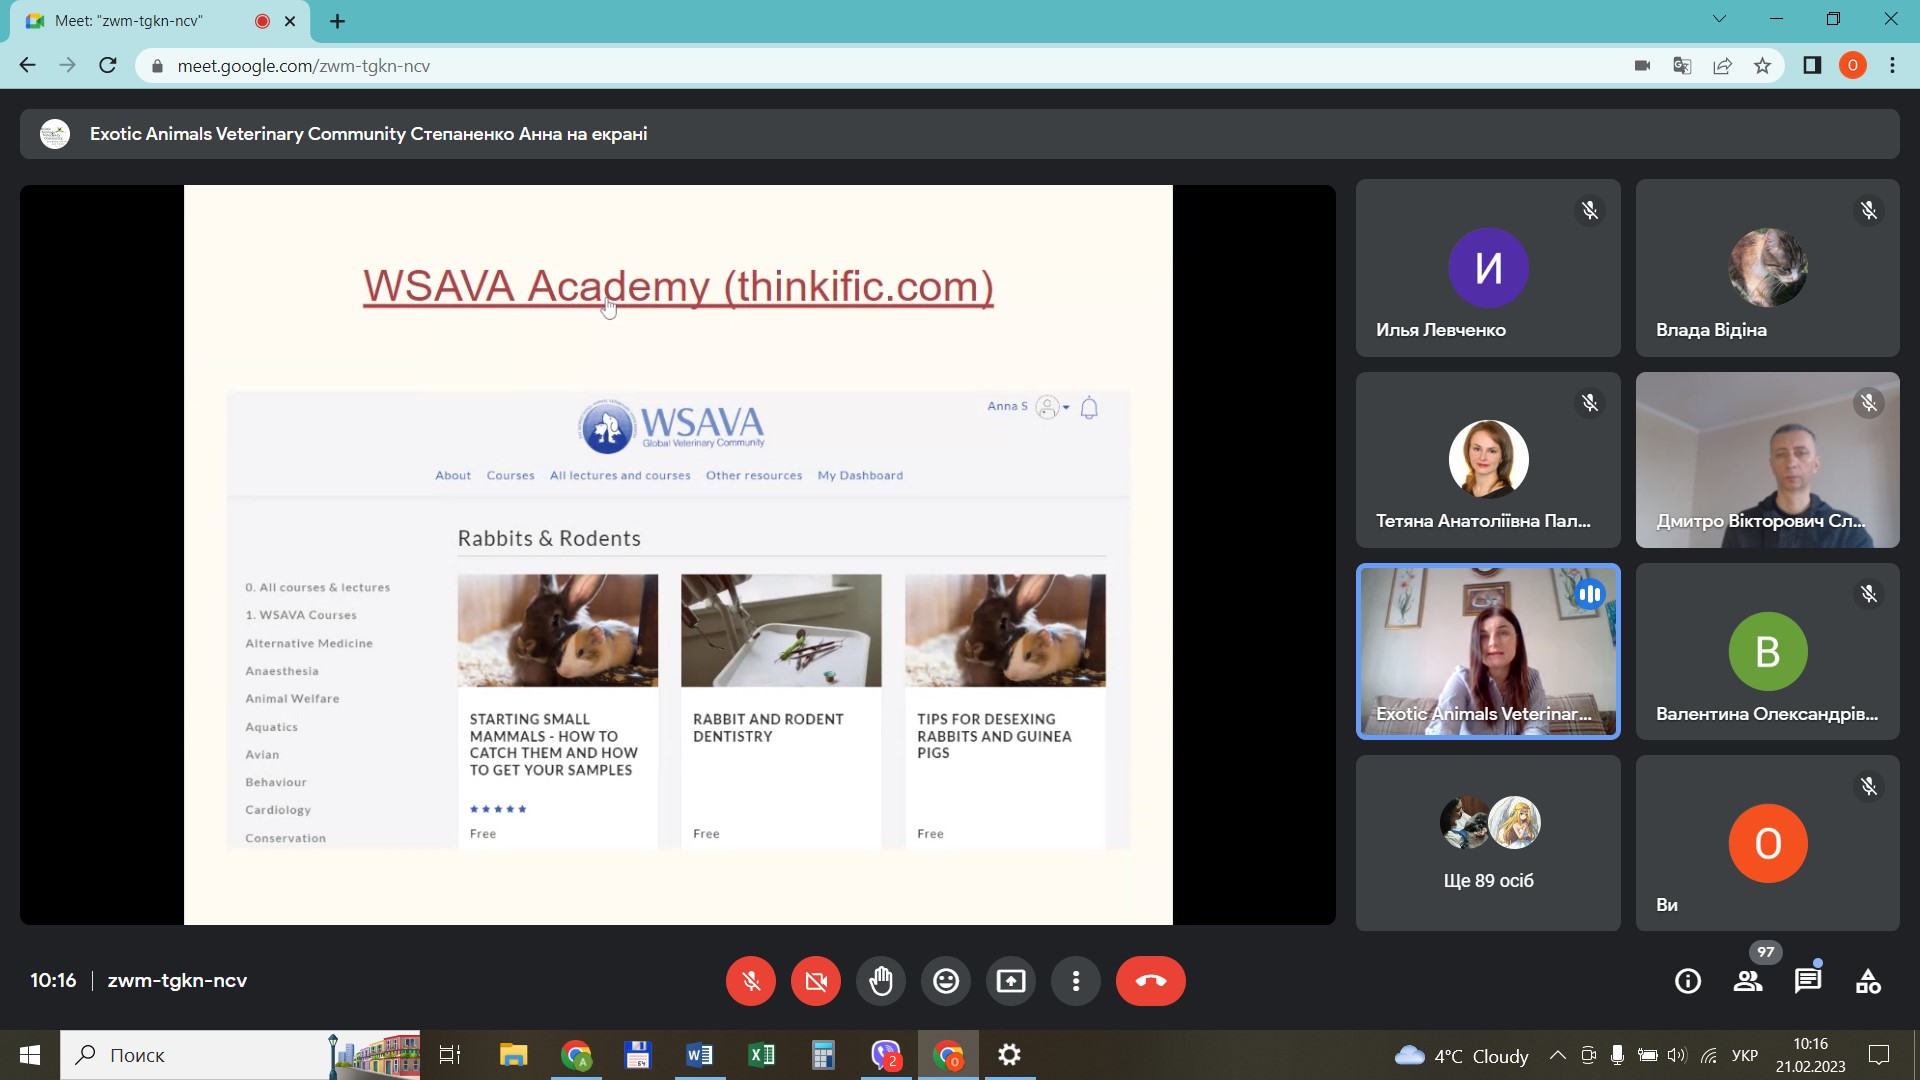
Task: Select Тетяна Анатоліївна participant tile
Action: [1488, 460]
